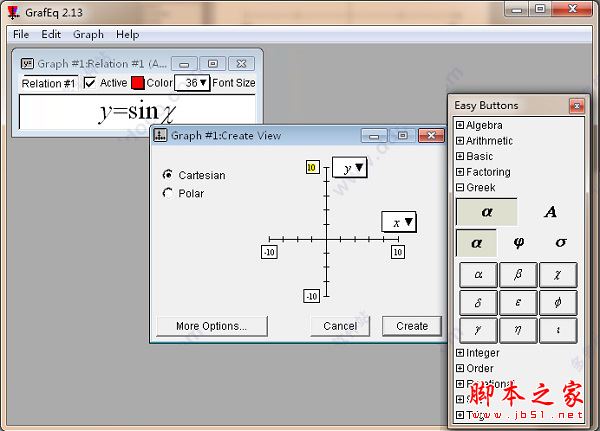Select the uppercase Greek A toggle
The width and height of the screenshot is (600, 431).
[550, 212]
